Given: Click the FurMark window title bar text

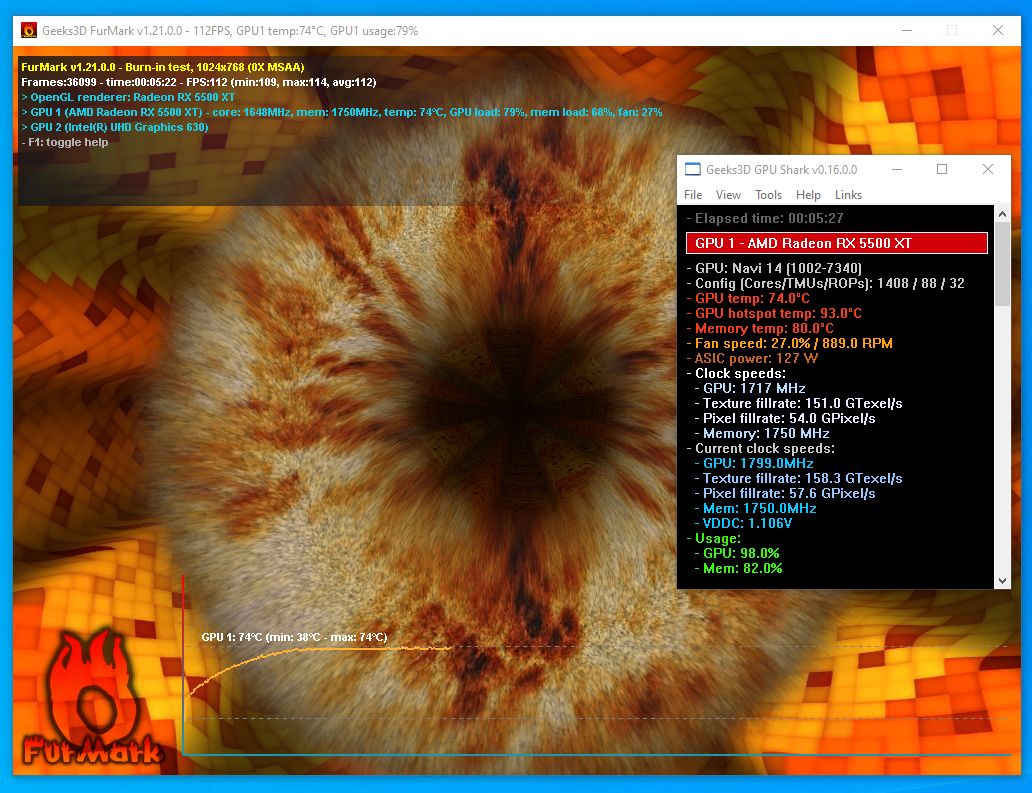Looking at the screenshot, I should [230, 31].
